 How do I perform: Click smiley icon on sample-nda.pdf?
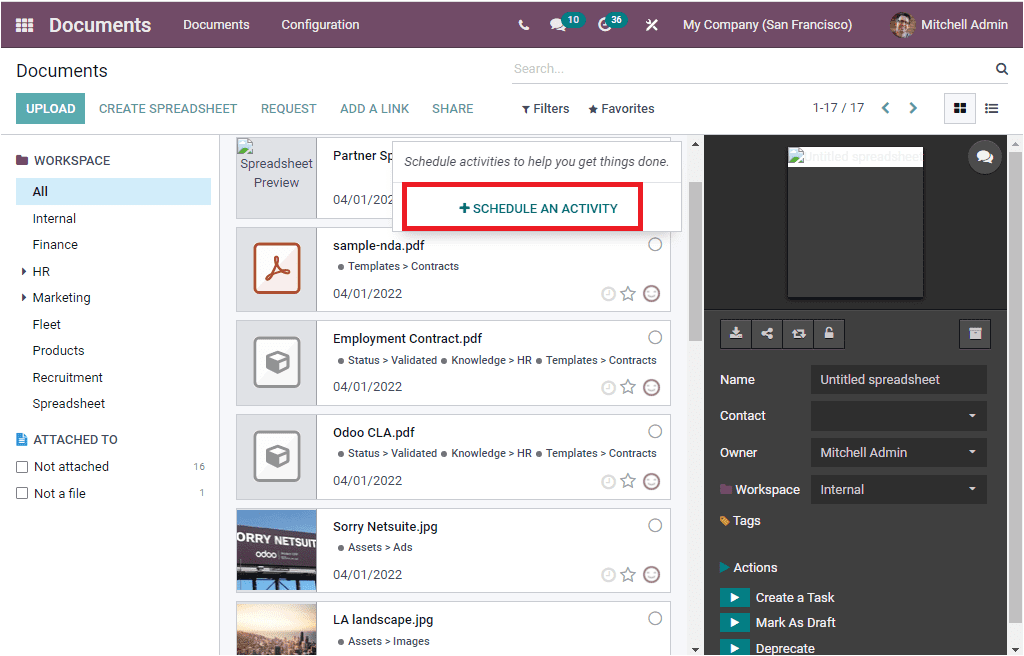tap(651, 294)
